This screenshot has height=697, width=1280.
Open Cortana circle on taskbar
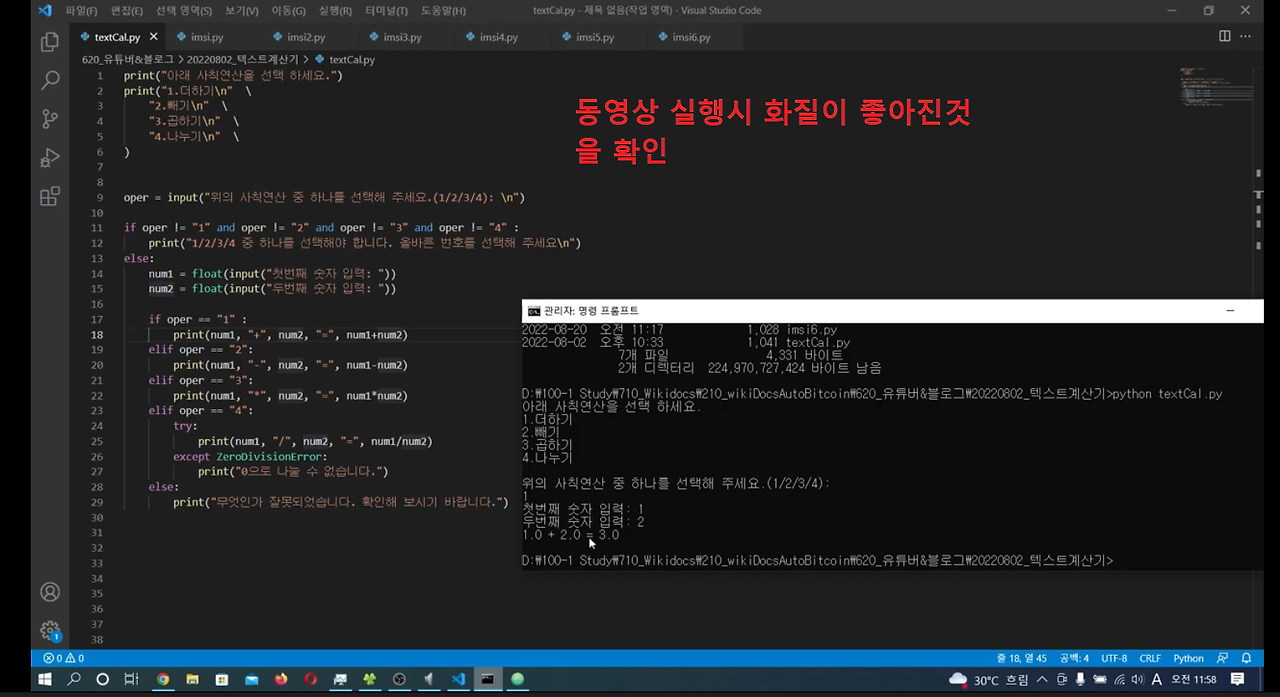pos(102,679)
